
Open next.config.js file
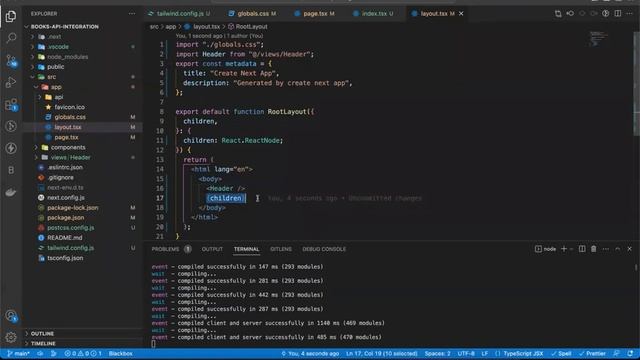pyautogui.click(x=66, y=198)
